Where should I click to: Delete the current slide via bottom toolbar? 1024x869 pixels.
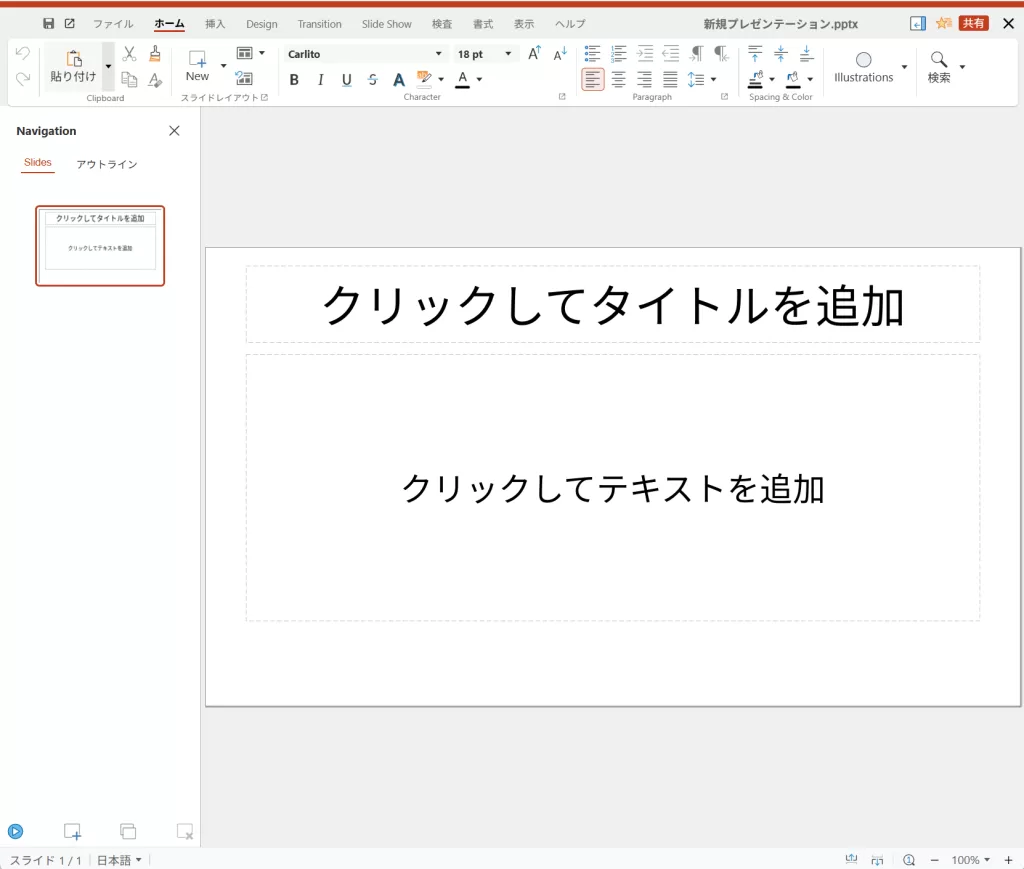(x=183, y=831)
